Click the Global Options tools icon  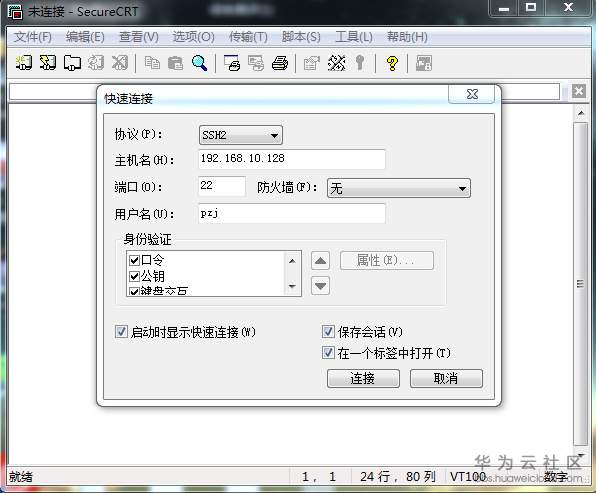coord(336,63)
